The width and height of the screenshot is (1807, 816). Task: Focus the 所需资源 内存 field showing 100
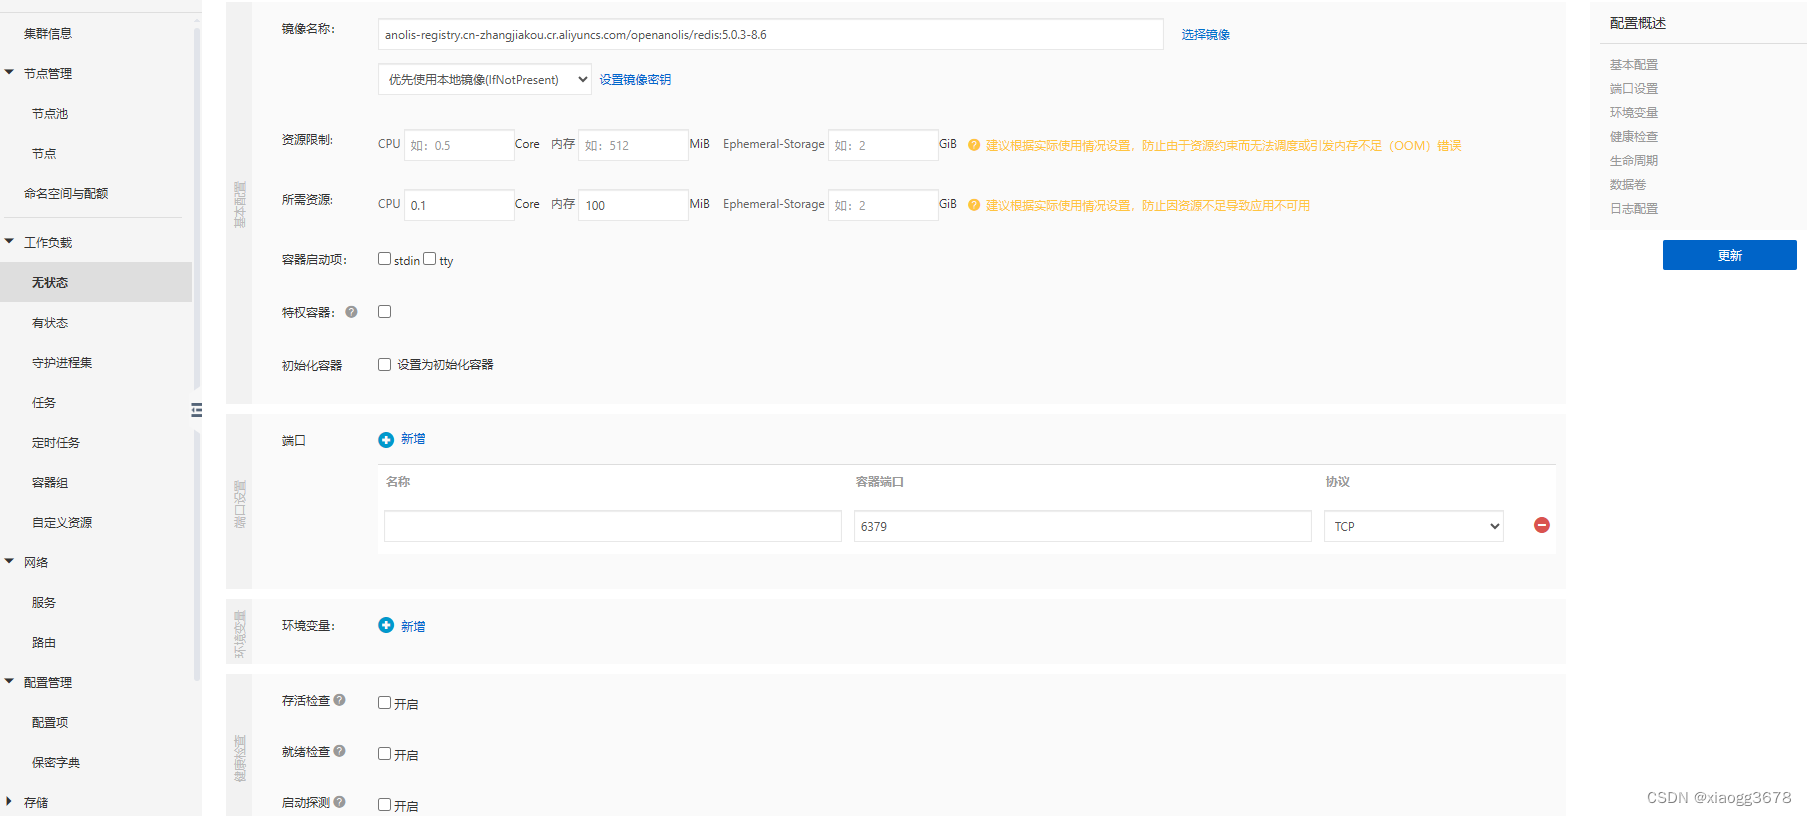(x=634, y=205)
